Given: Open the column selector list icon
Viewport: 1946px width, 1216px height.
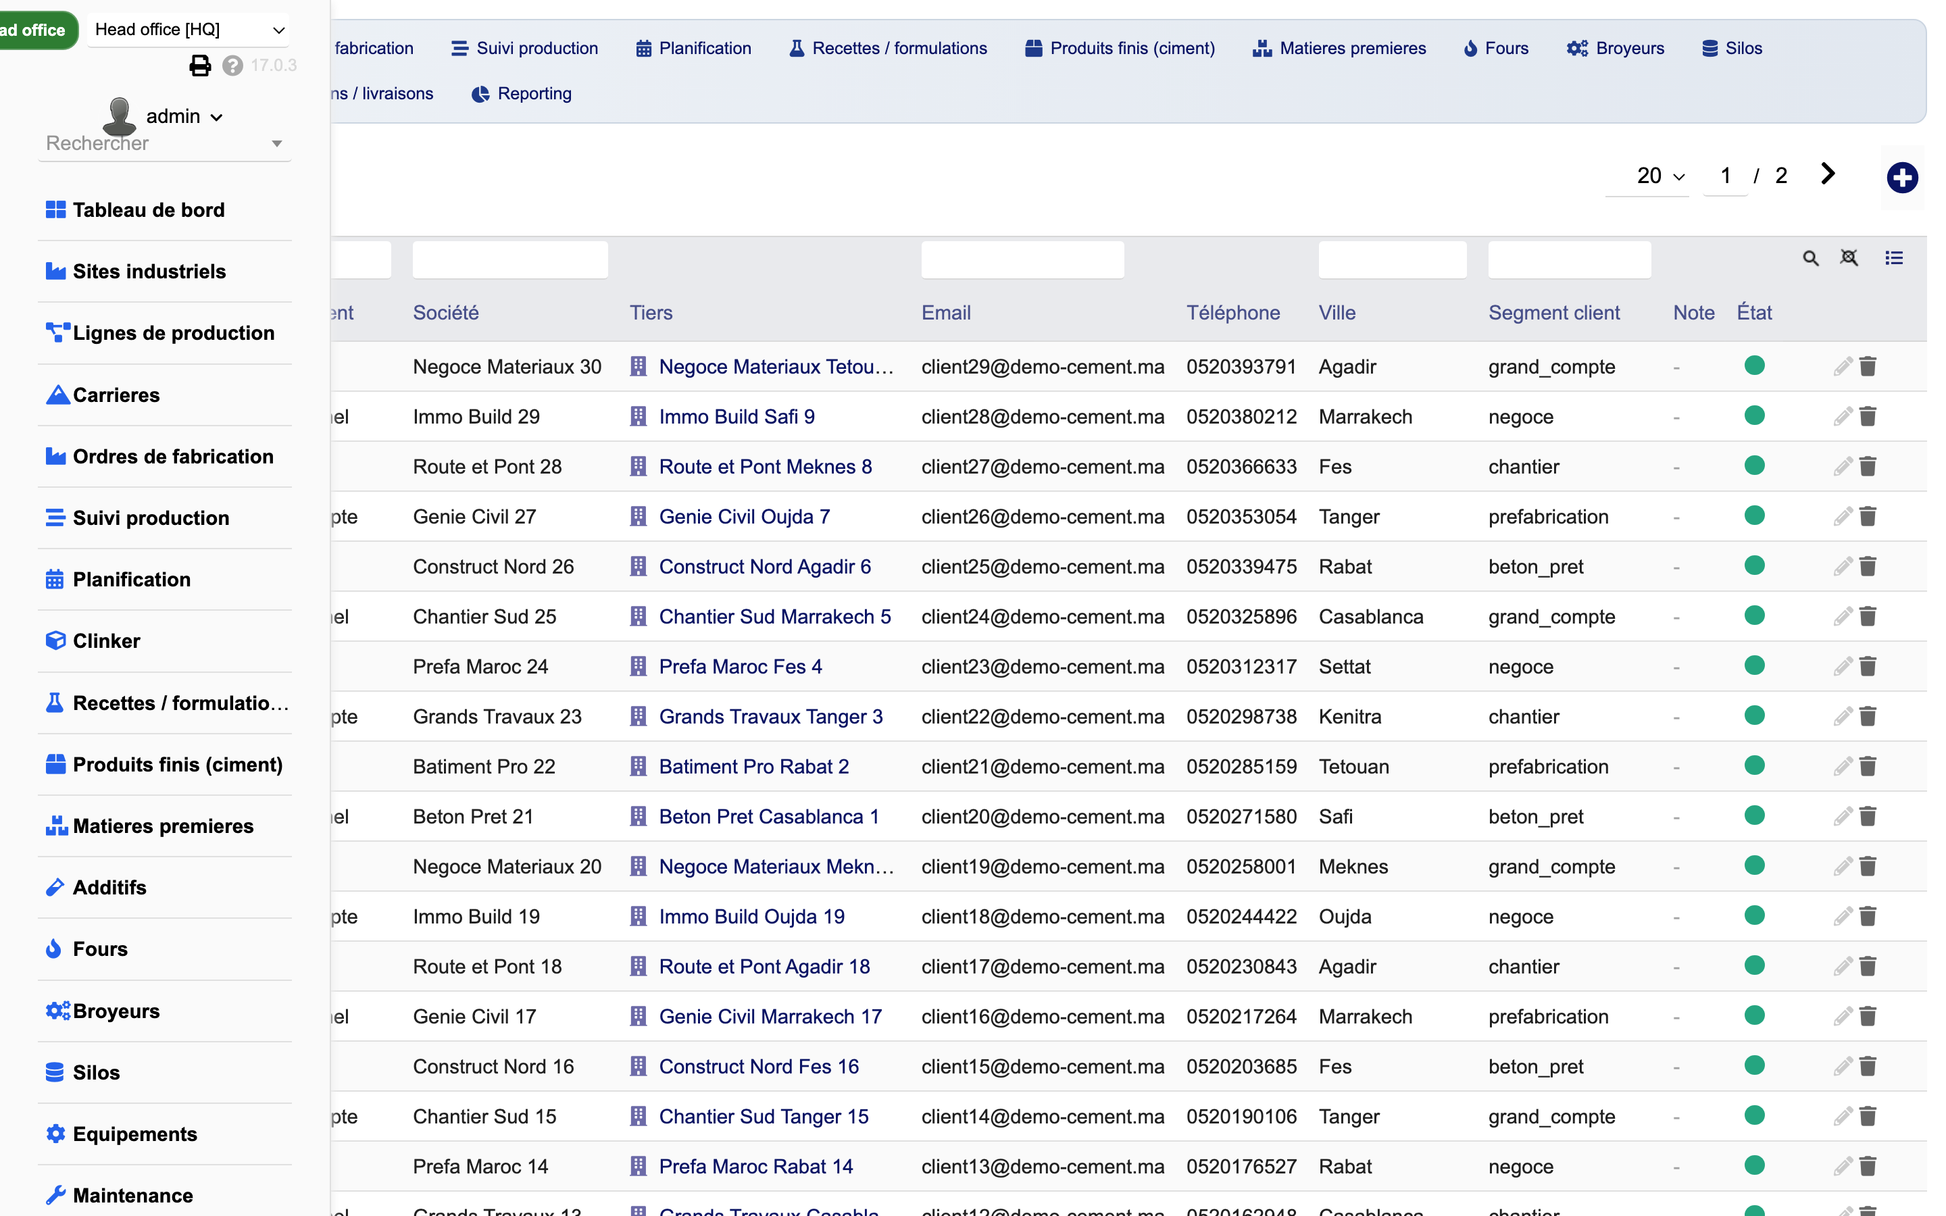Looking at the screenshot, I should pyautogui.click(x=1894, y=258).
